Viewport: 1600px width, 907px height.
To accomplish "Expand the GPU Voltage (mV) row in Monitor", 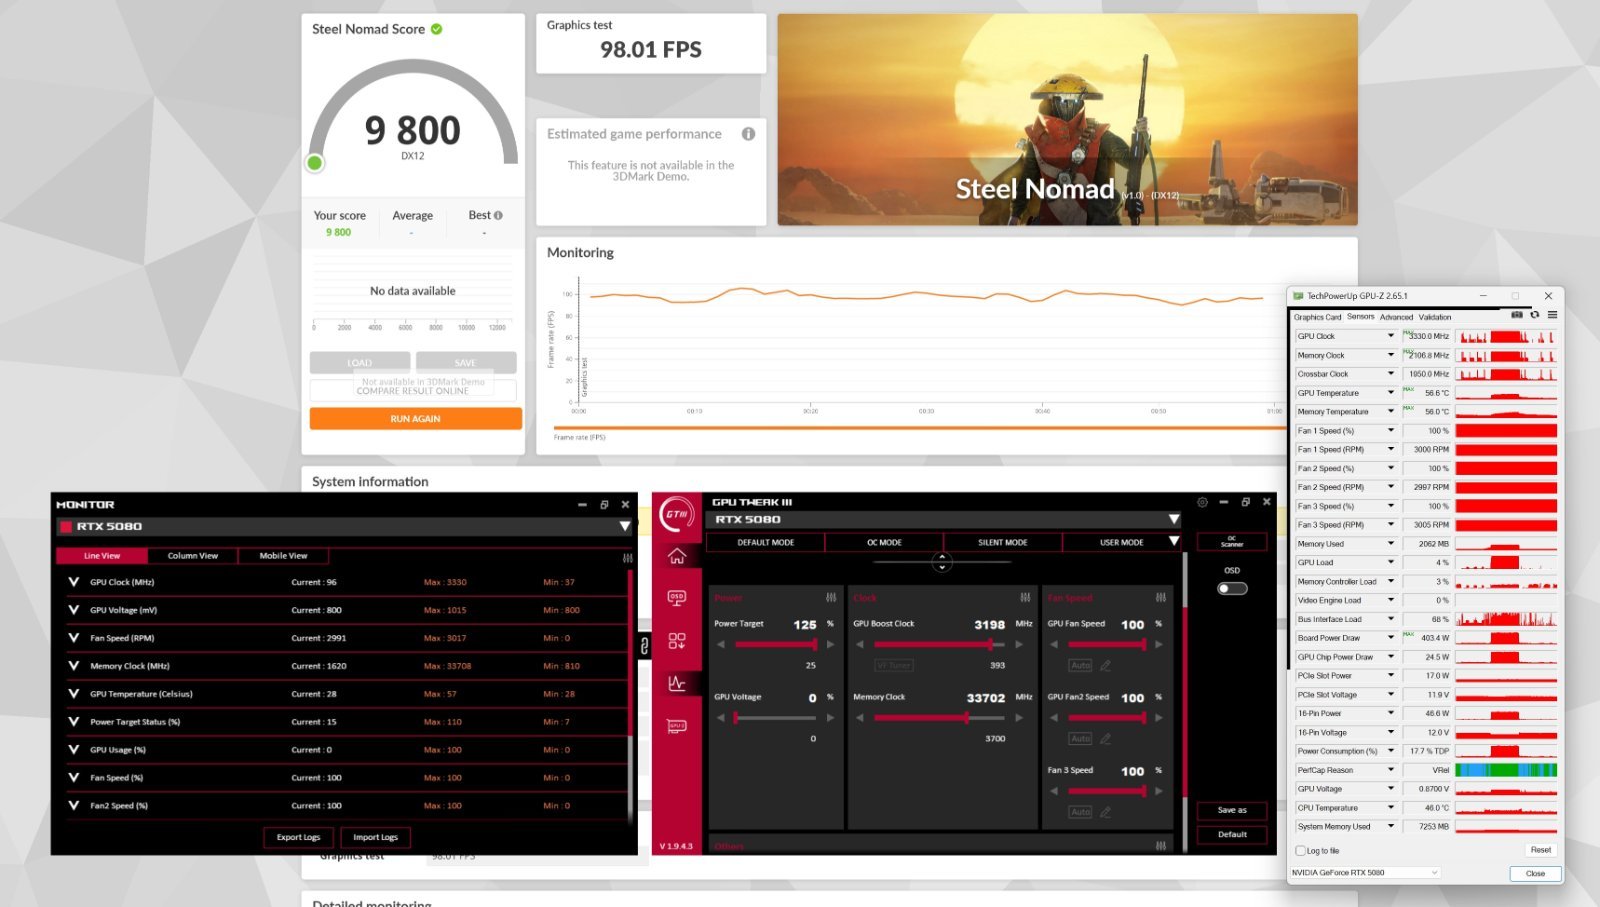I will click(73, 610).
